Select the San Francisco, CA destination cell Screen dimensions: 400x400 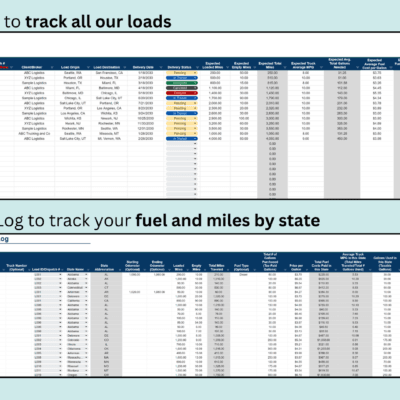109,73
